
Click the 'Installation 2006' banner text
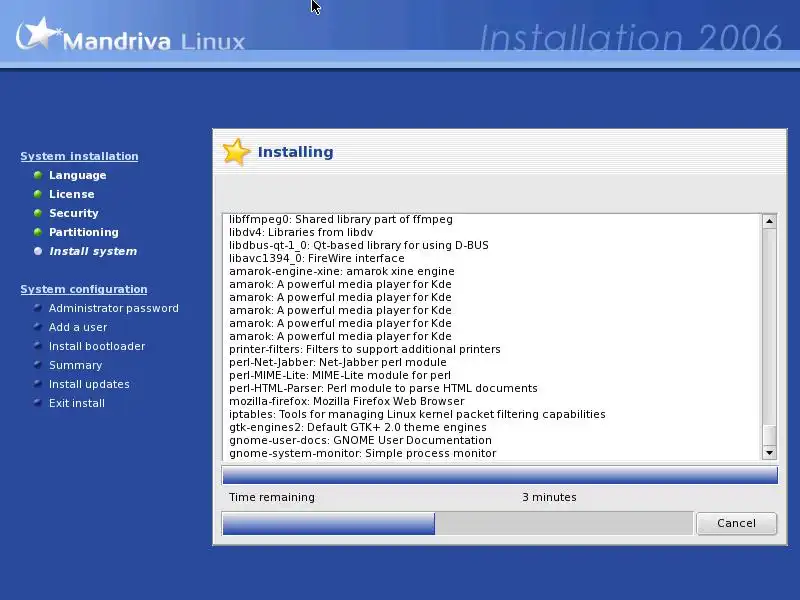point(631,37)
